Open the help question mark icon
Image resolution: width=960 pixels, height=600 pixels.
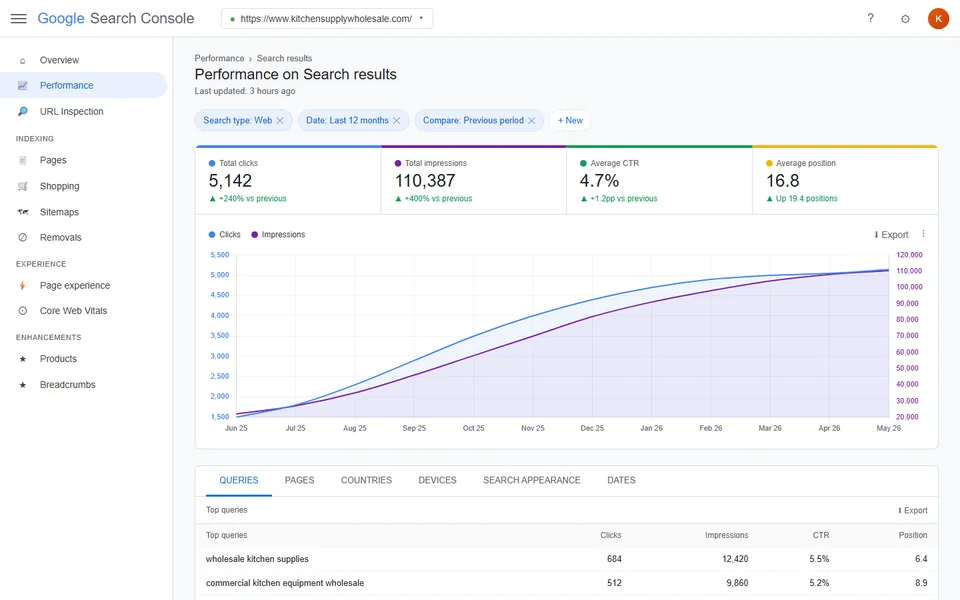[870, 18]
